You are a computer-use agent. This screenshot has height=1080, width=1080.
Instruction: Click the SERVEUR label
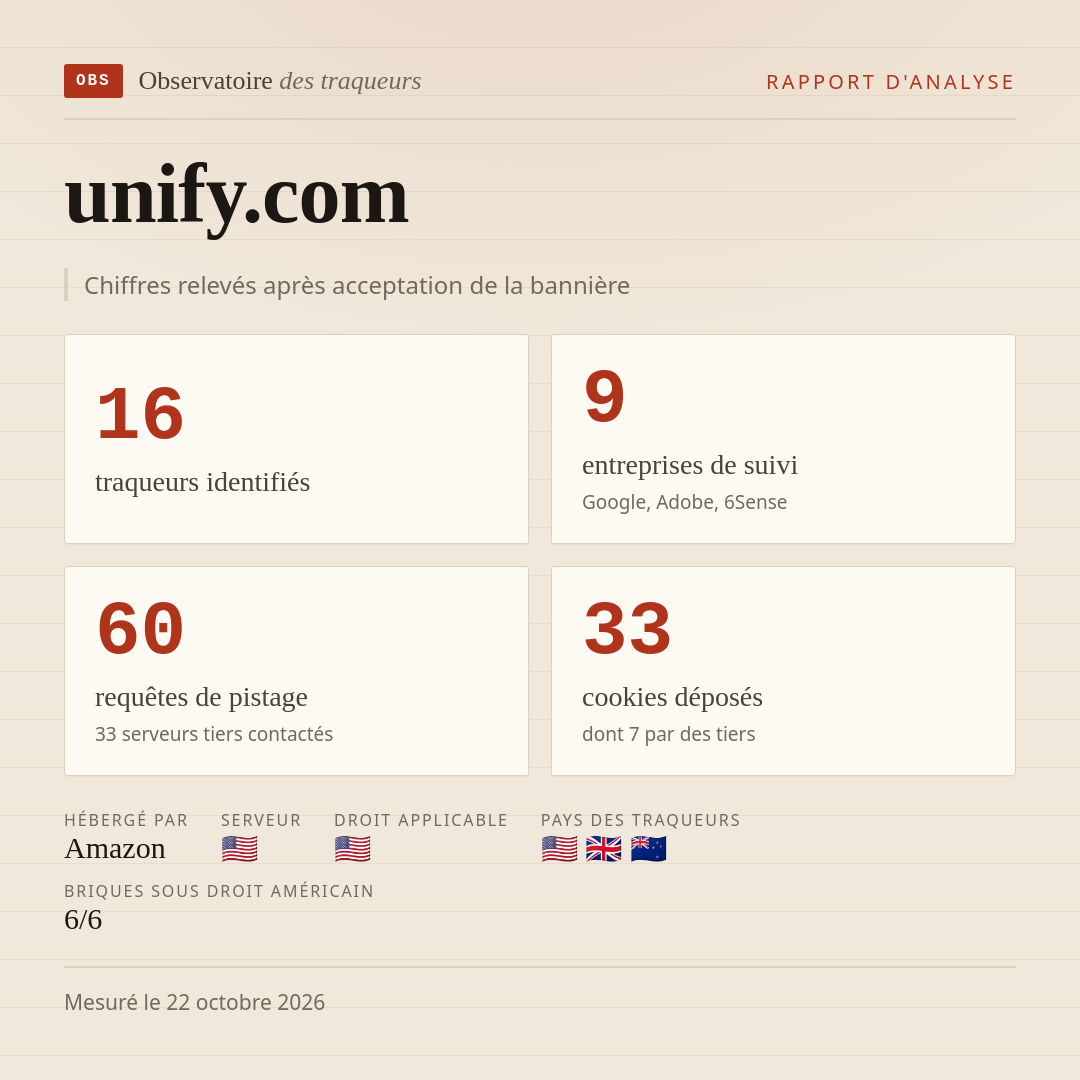(261, 820)
